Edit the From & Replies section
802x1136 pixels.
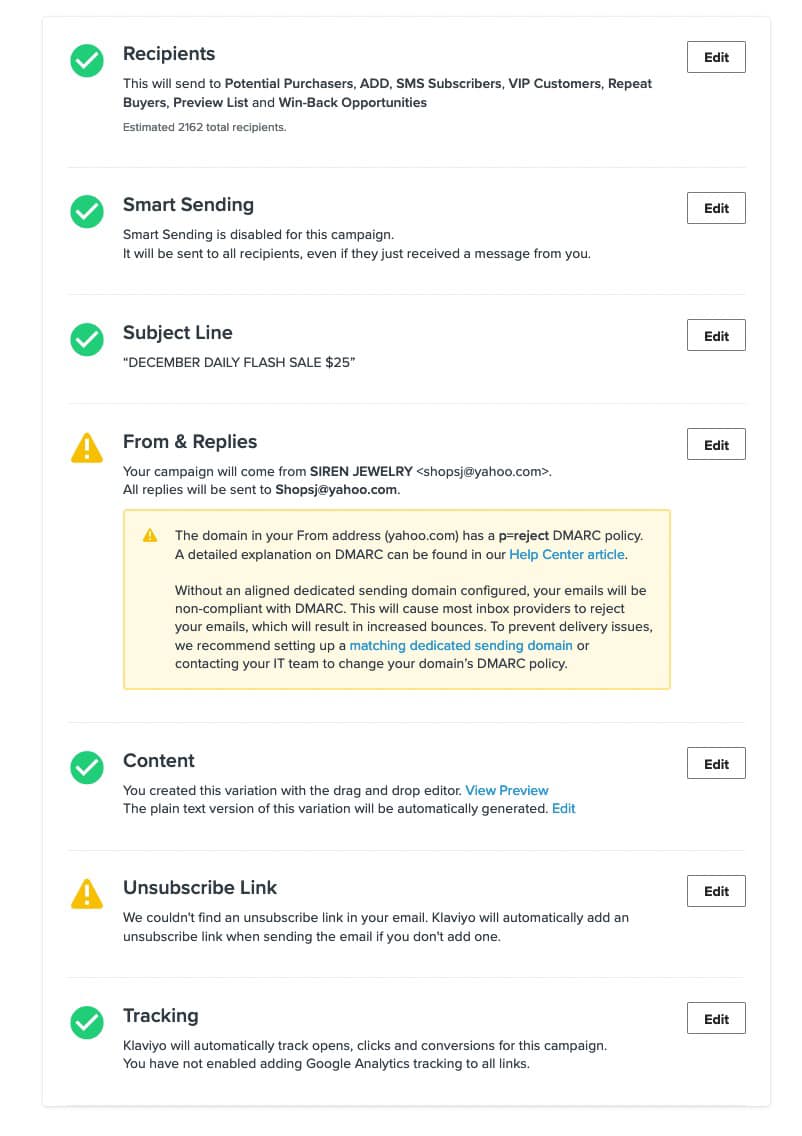(716, 444)
